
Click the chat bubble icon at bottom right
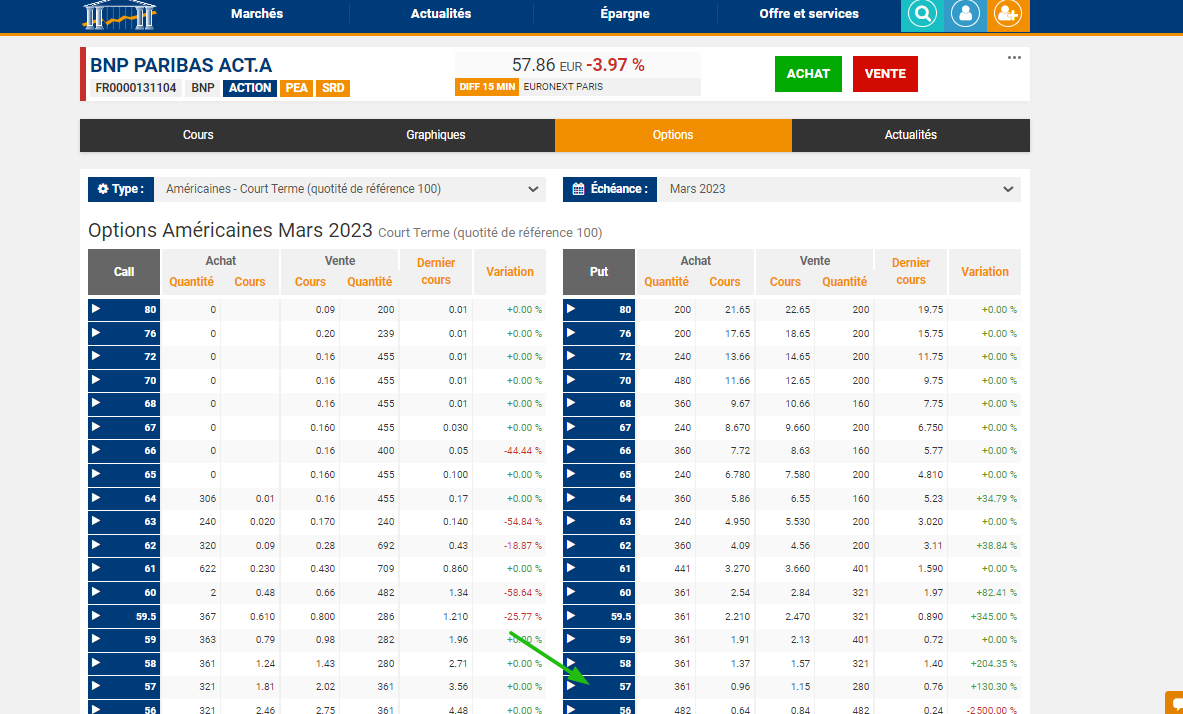[1174, 703]
